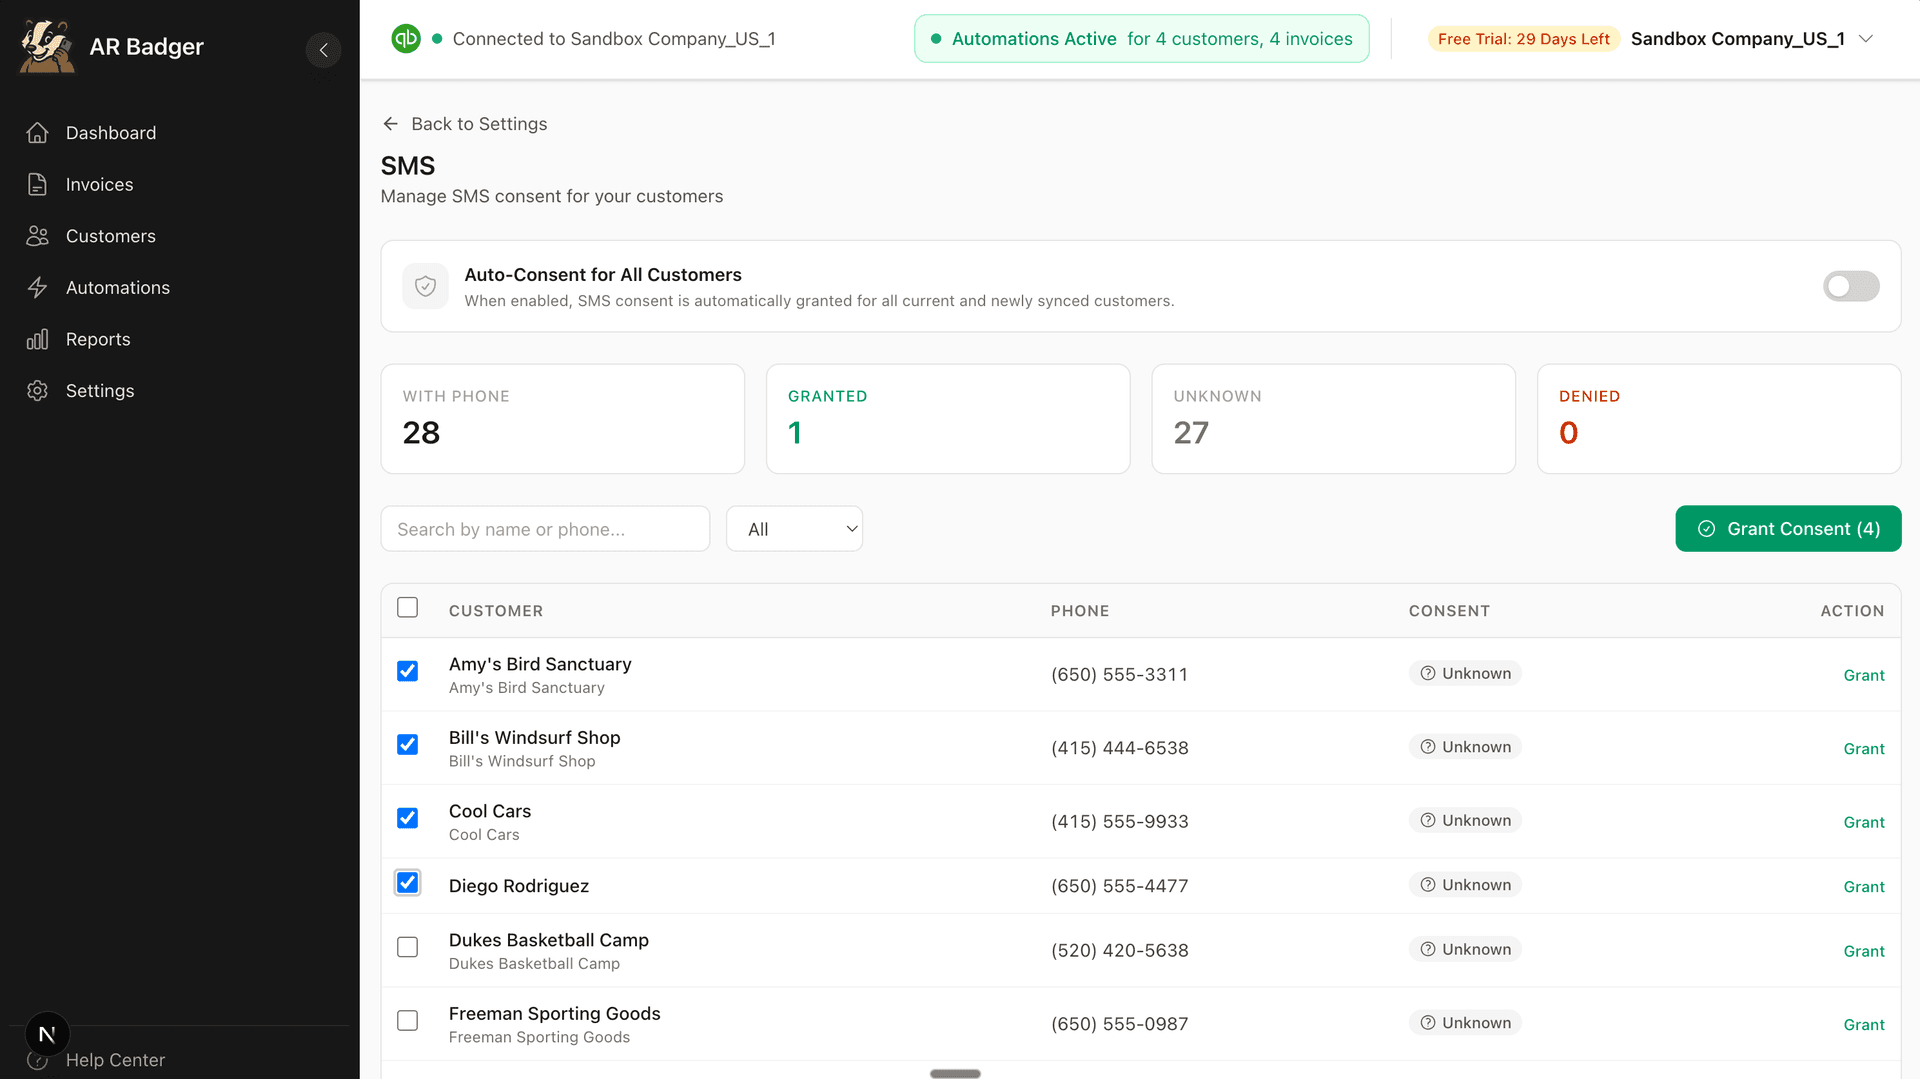Open the Customers section
Viewport: 1920px width, 1079px height.
[110, 235]
